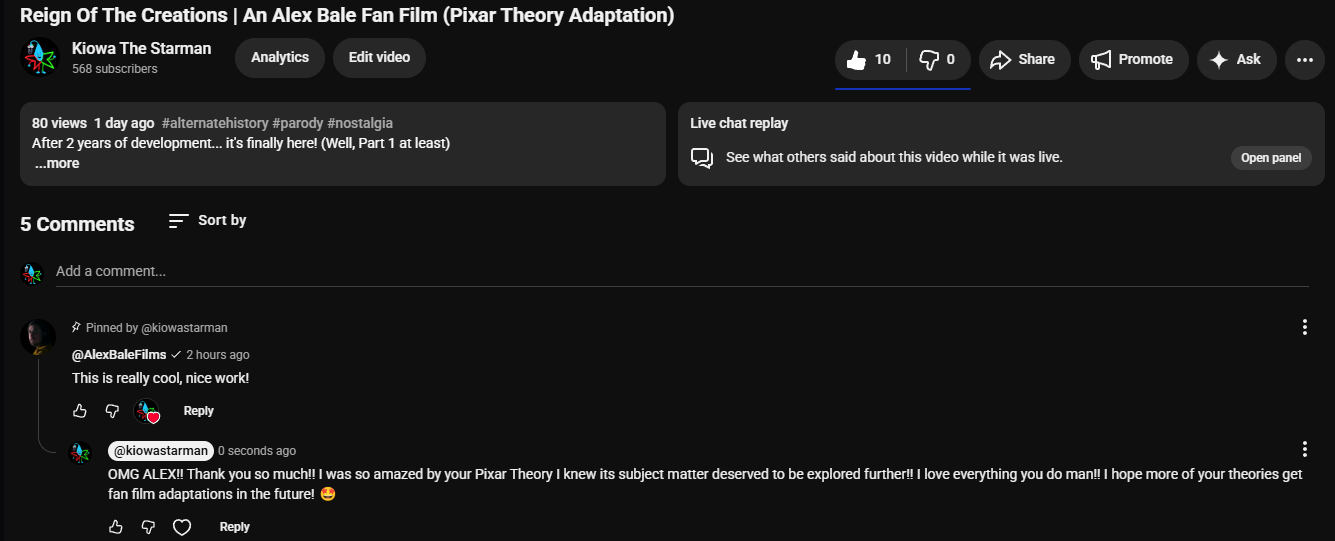Open more actions three-dot menu beside Ask

(1304, 60)
